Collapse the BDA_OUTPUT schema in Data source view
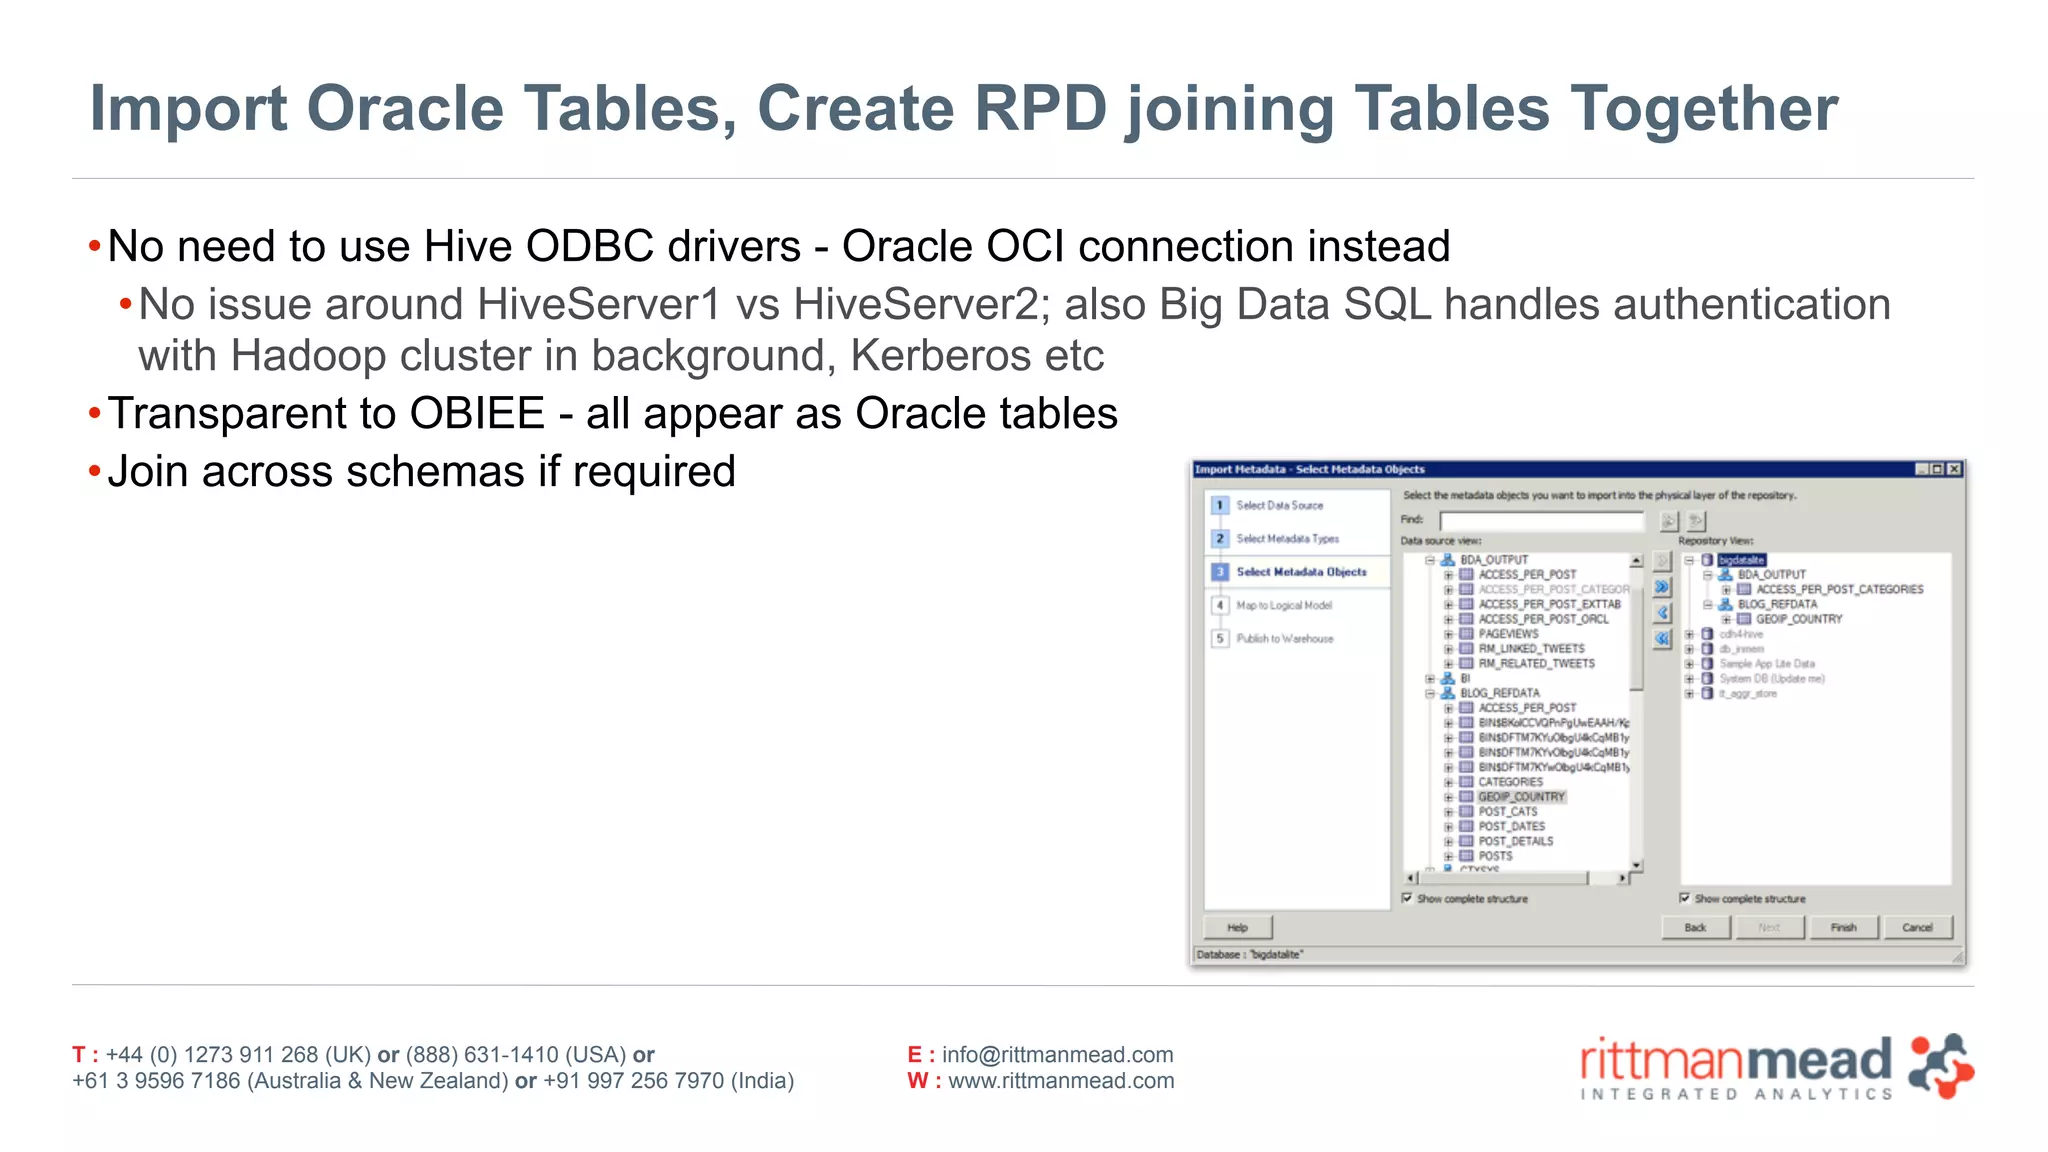The width and height of the screenshot is (2048, 1152). coord(1430,560)
